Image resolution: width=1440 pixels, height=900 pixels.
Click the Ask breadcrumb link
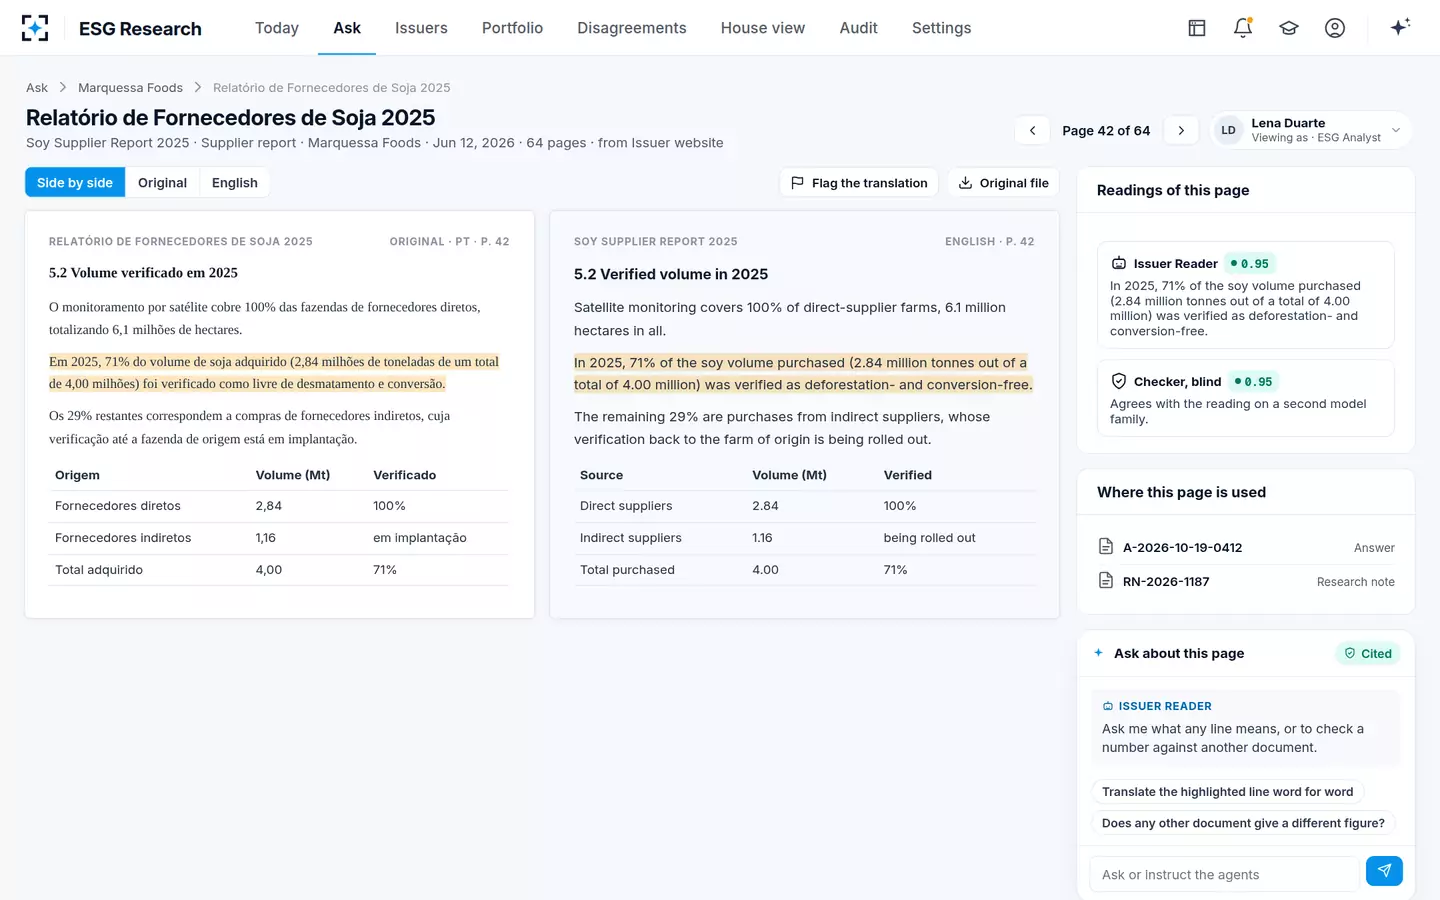pyautogui.click(x=37, y=88)
